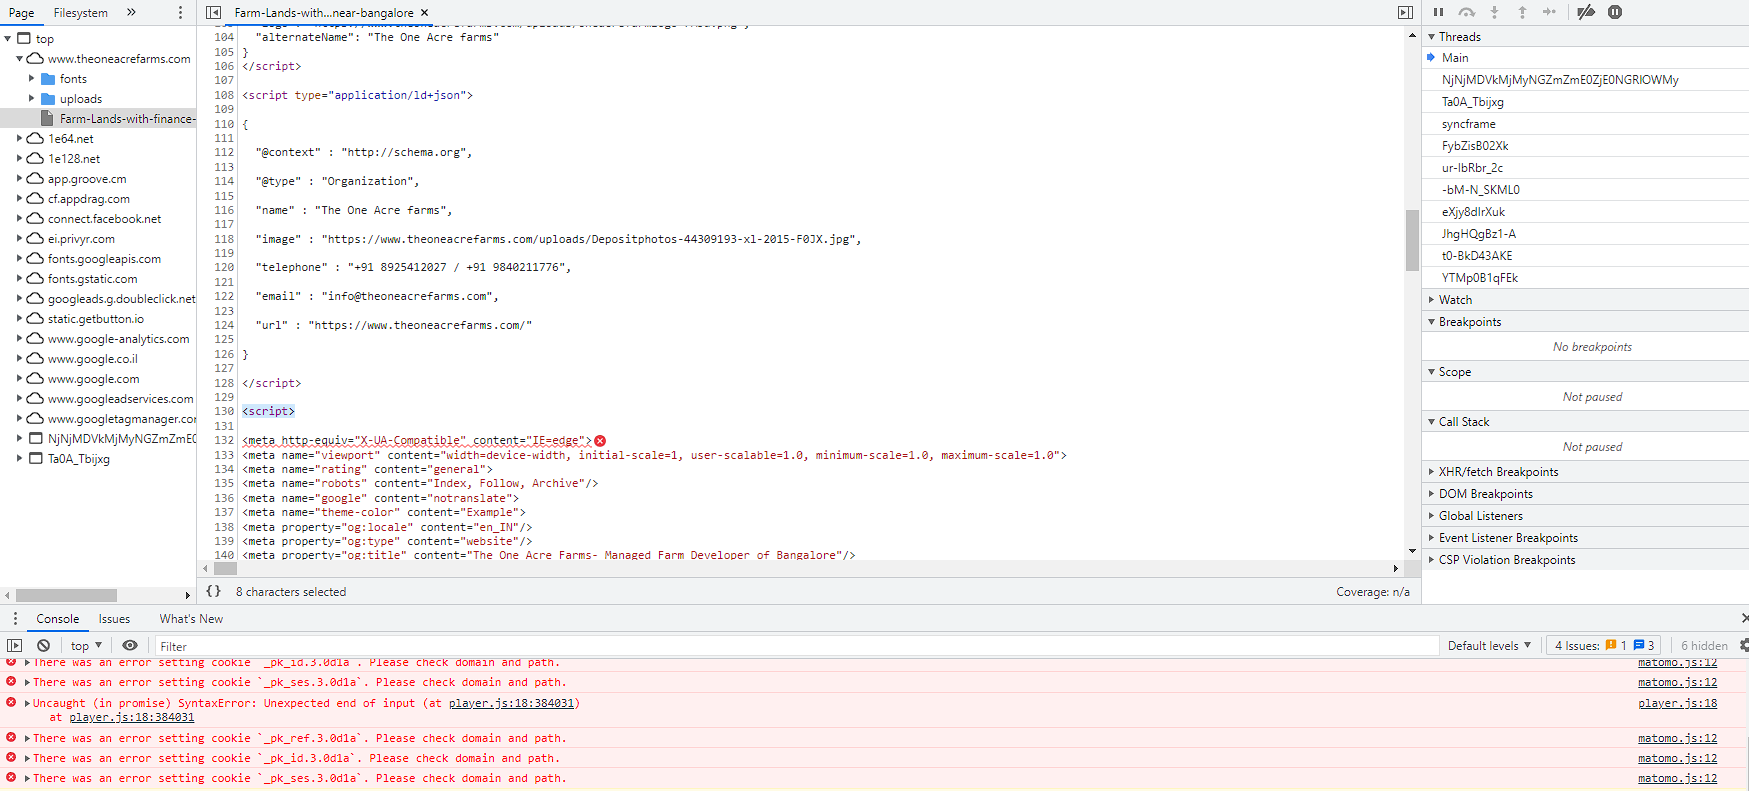Open the drawer three-dot menu
Viewport: 1749px width, 791px height.
15,618
